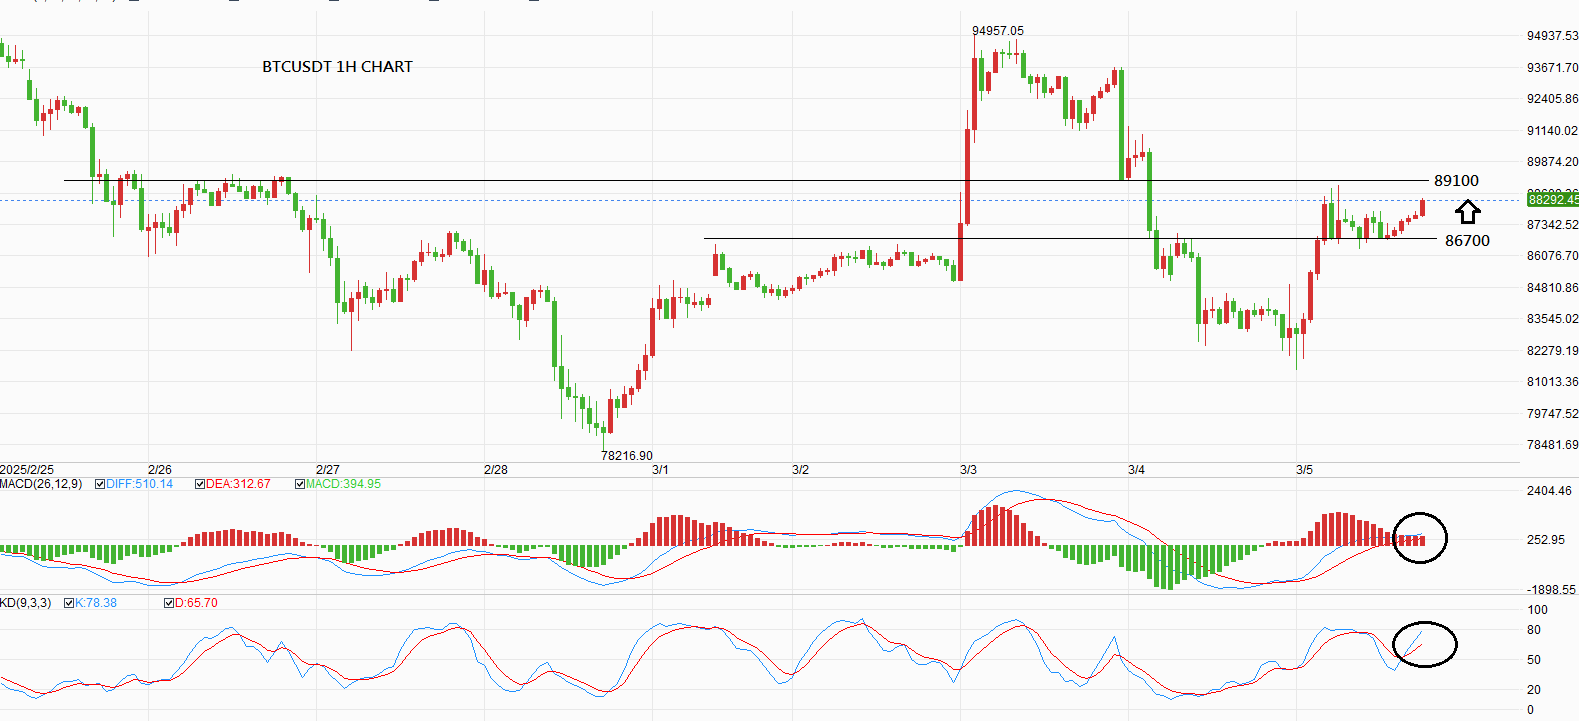Uncheck the DIFF line checkbox

tap(100, 484)
